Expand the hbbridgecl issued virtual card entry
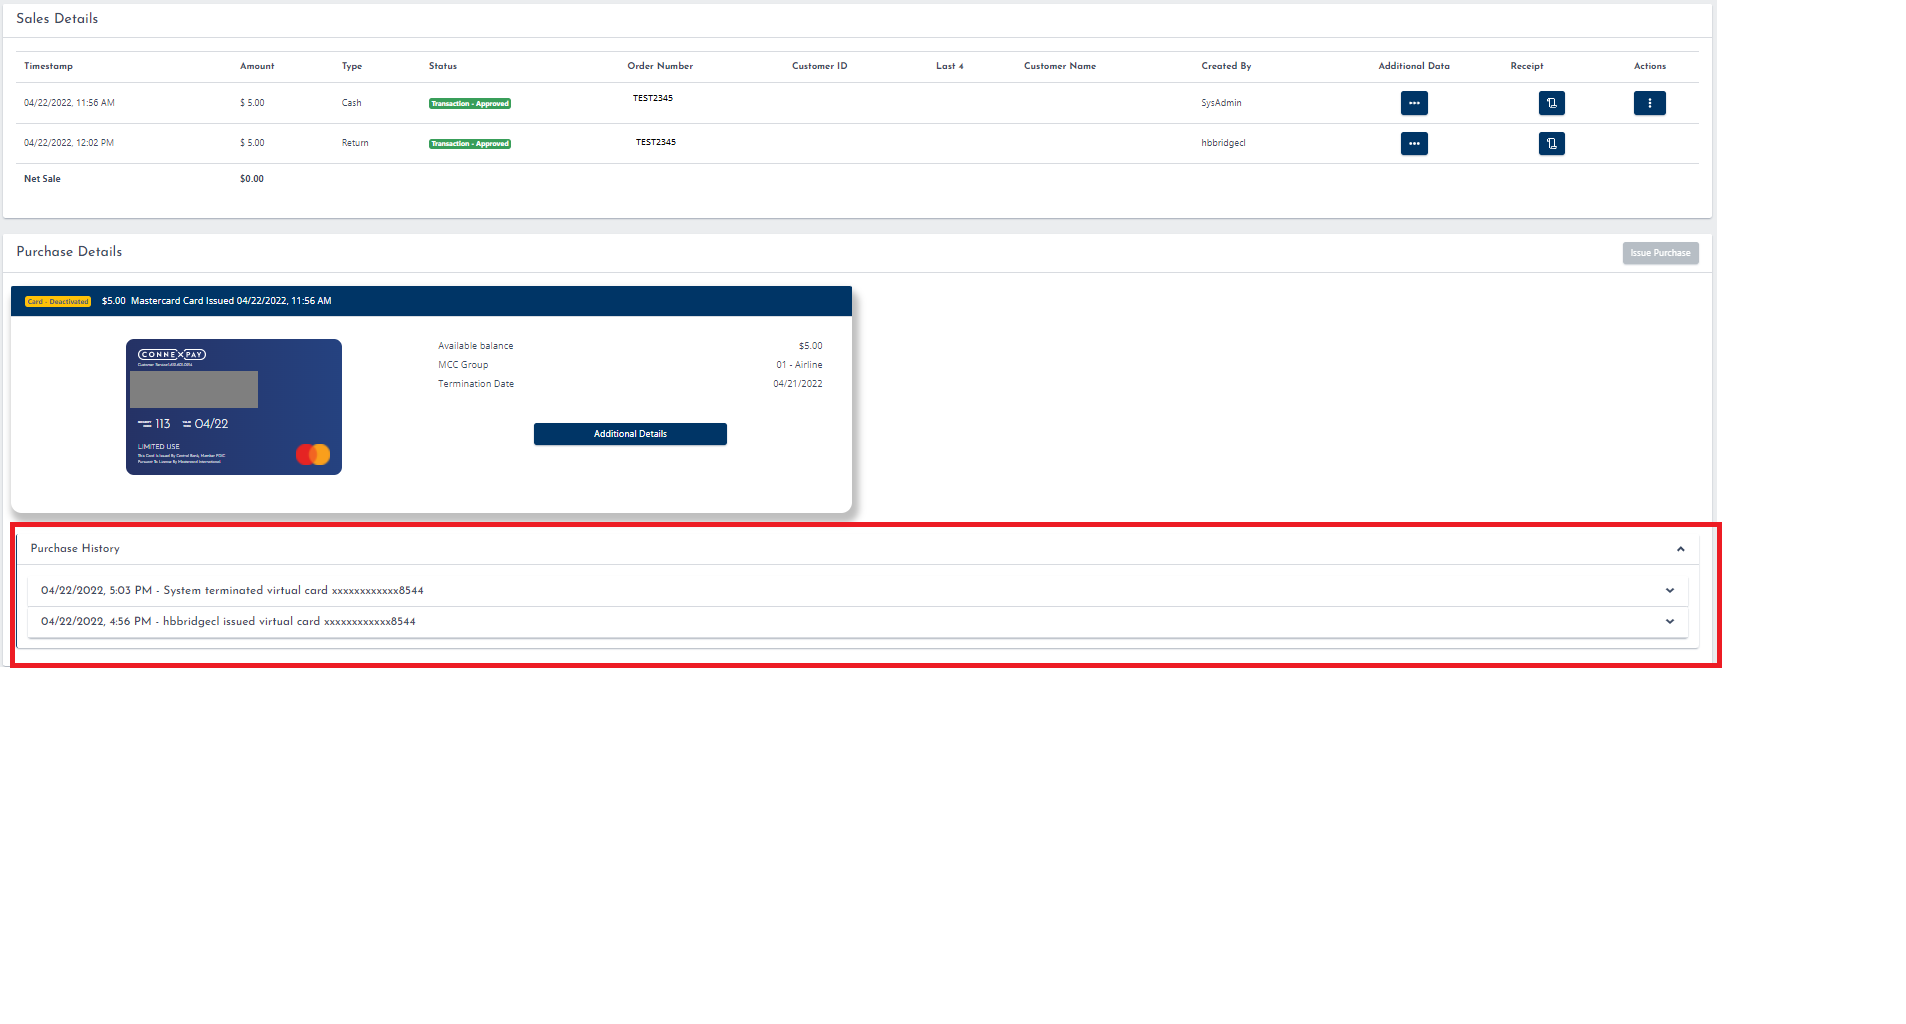 pos(1670,622)
